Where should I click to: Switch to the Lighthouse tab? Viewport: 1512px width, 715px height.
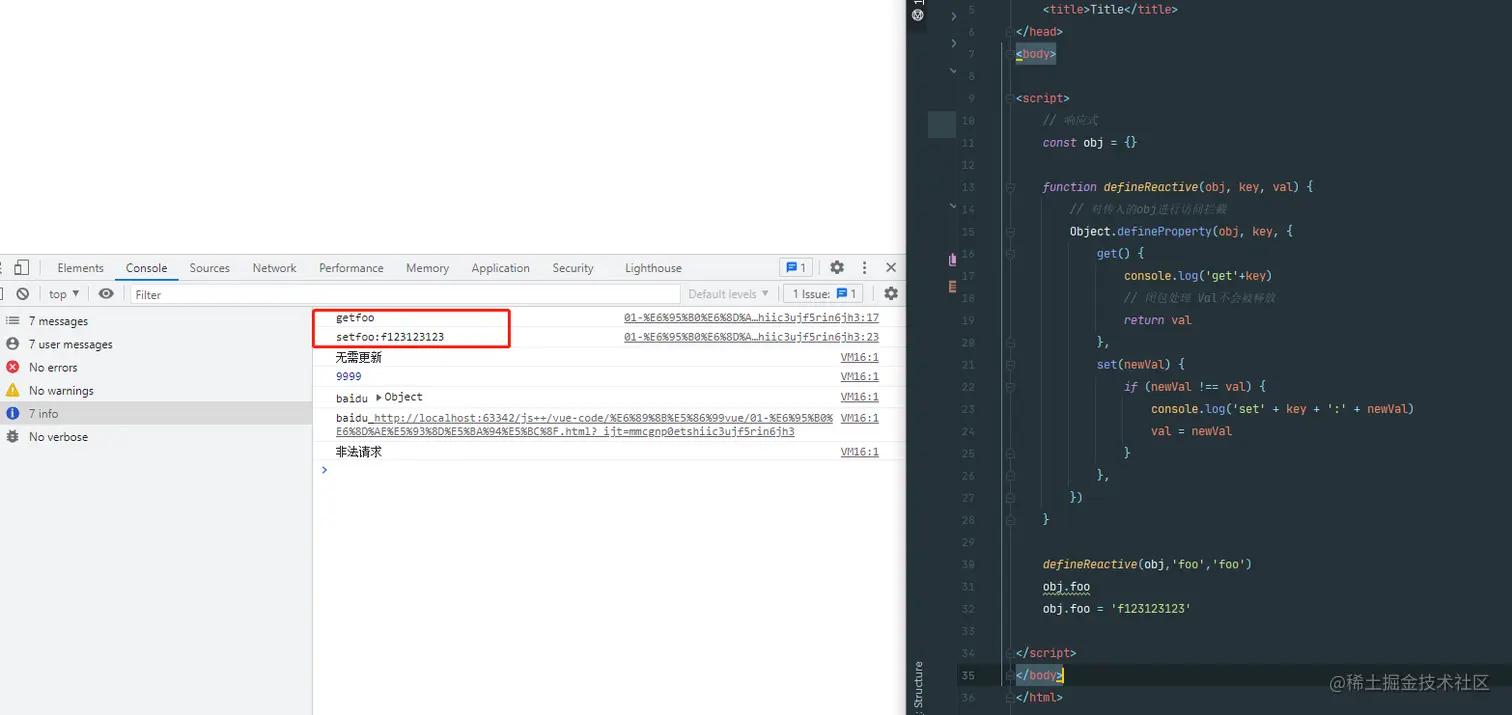click(653, 268)
